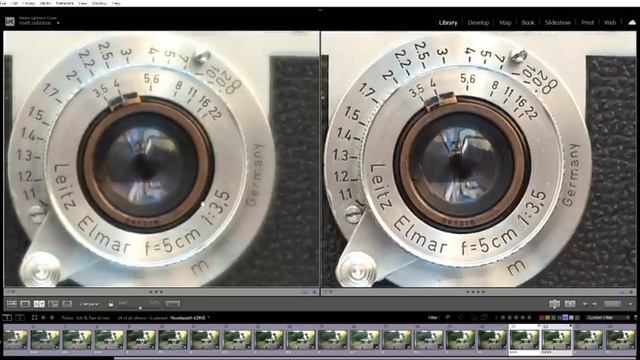Click the Make Select icon
The height and width of the screenshot is (360, 640).
(570, 304)
